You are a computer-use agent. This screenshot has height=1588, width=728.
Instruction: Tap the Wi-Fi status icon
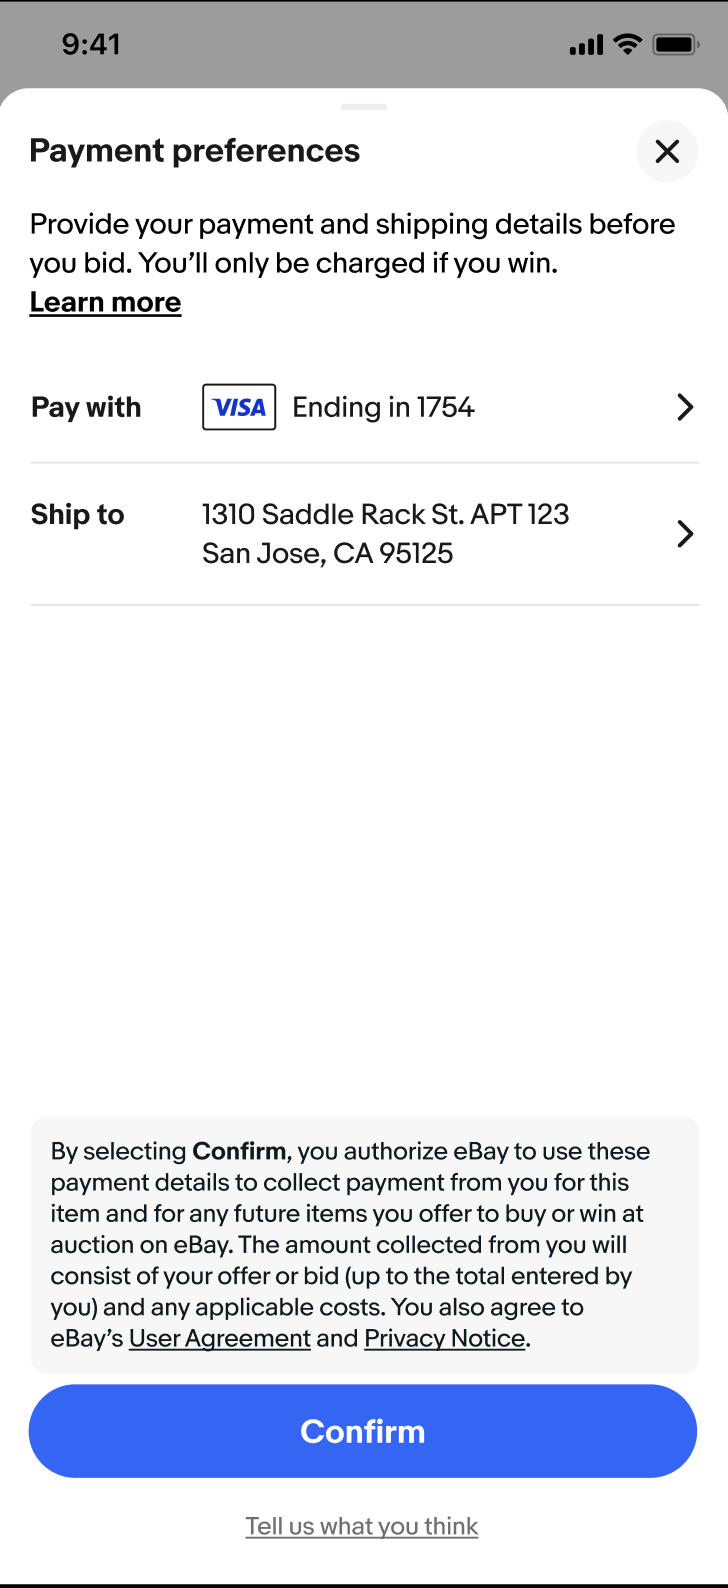[628, 44]
